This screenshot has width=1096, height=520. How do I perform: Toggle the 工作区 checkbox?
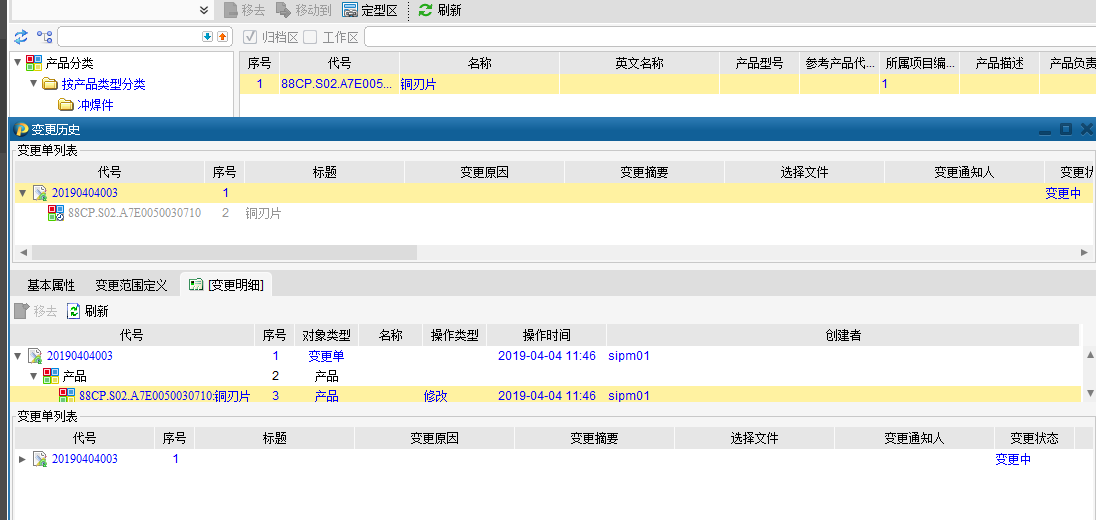pos(310,36)
